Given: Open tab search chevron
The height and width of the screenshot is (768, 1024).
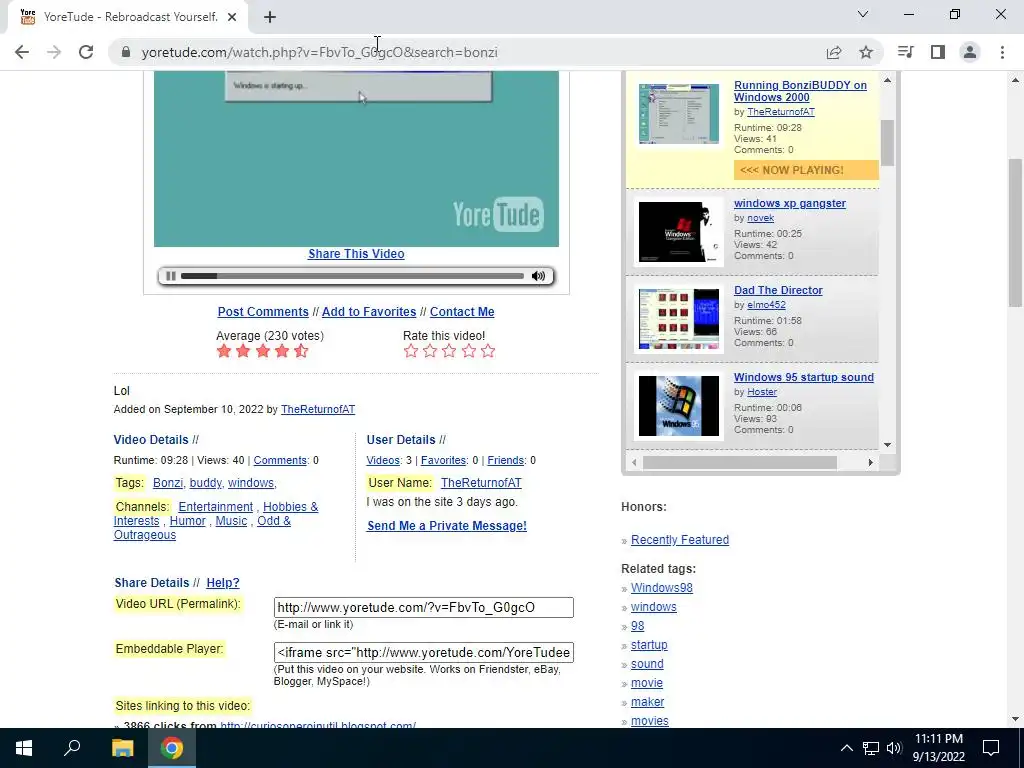Looking at the screenshot, I should tap(863, 14).
